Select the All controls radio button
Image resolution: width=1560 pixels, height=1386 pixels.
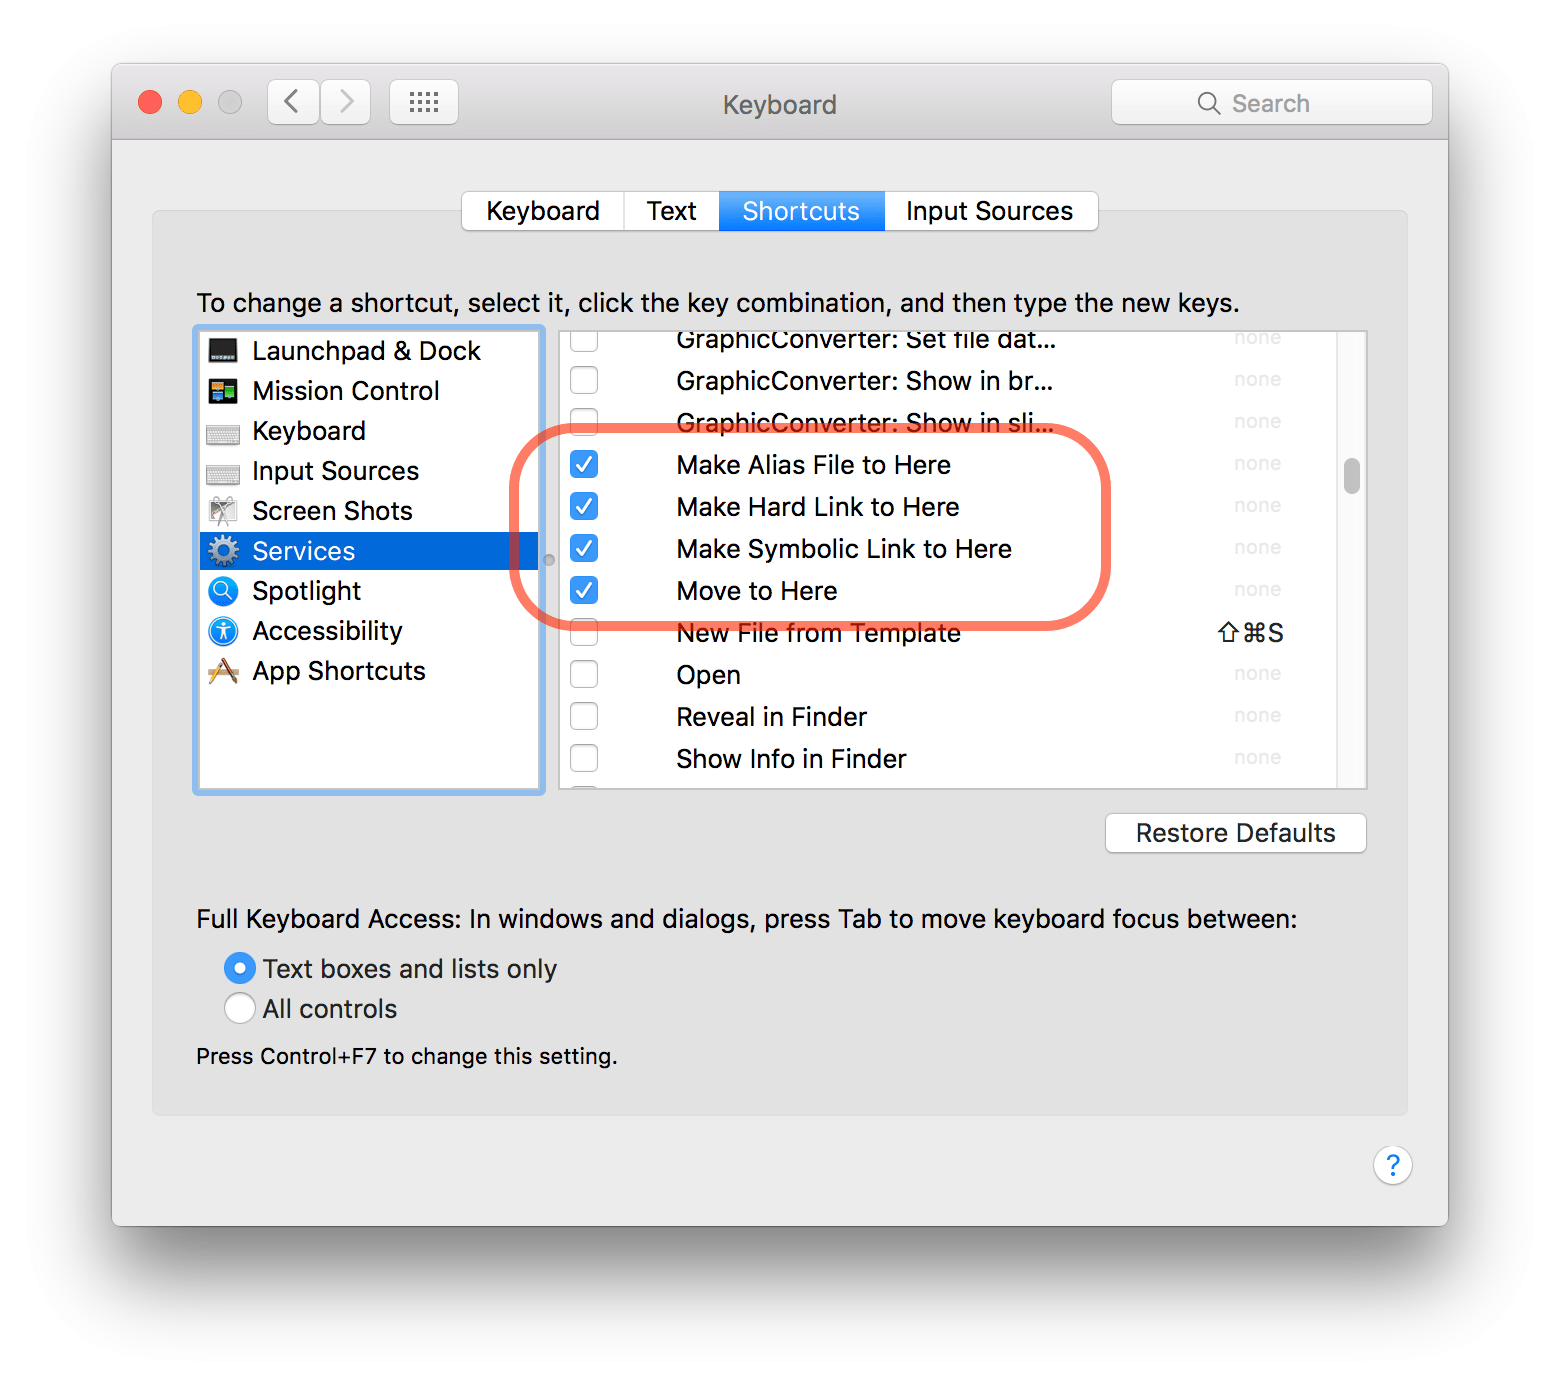tap(240, 1008)
